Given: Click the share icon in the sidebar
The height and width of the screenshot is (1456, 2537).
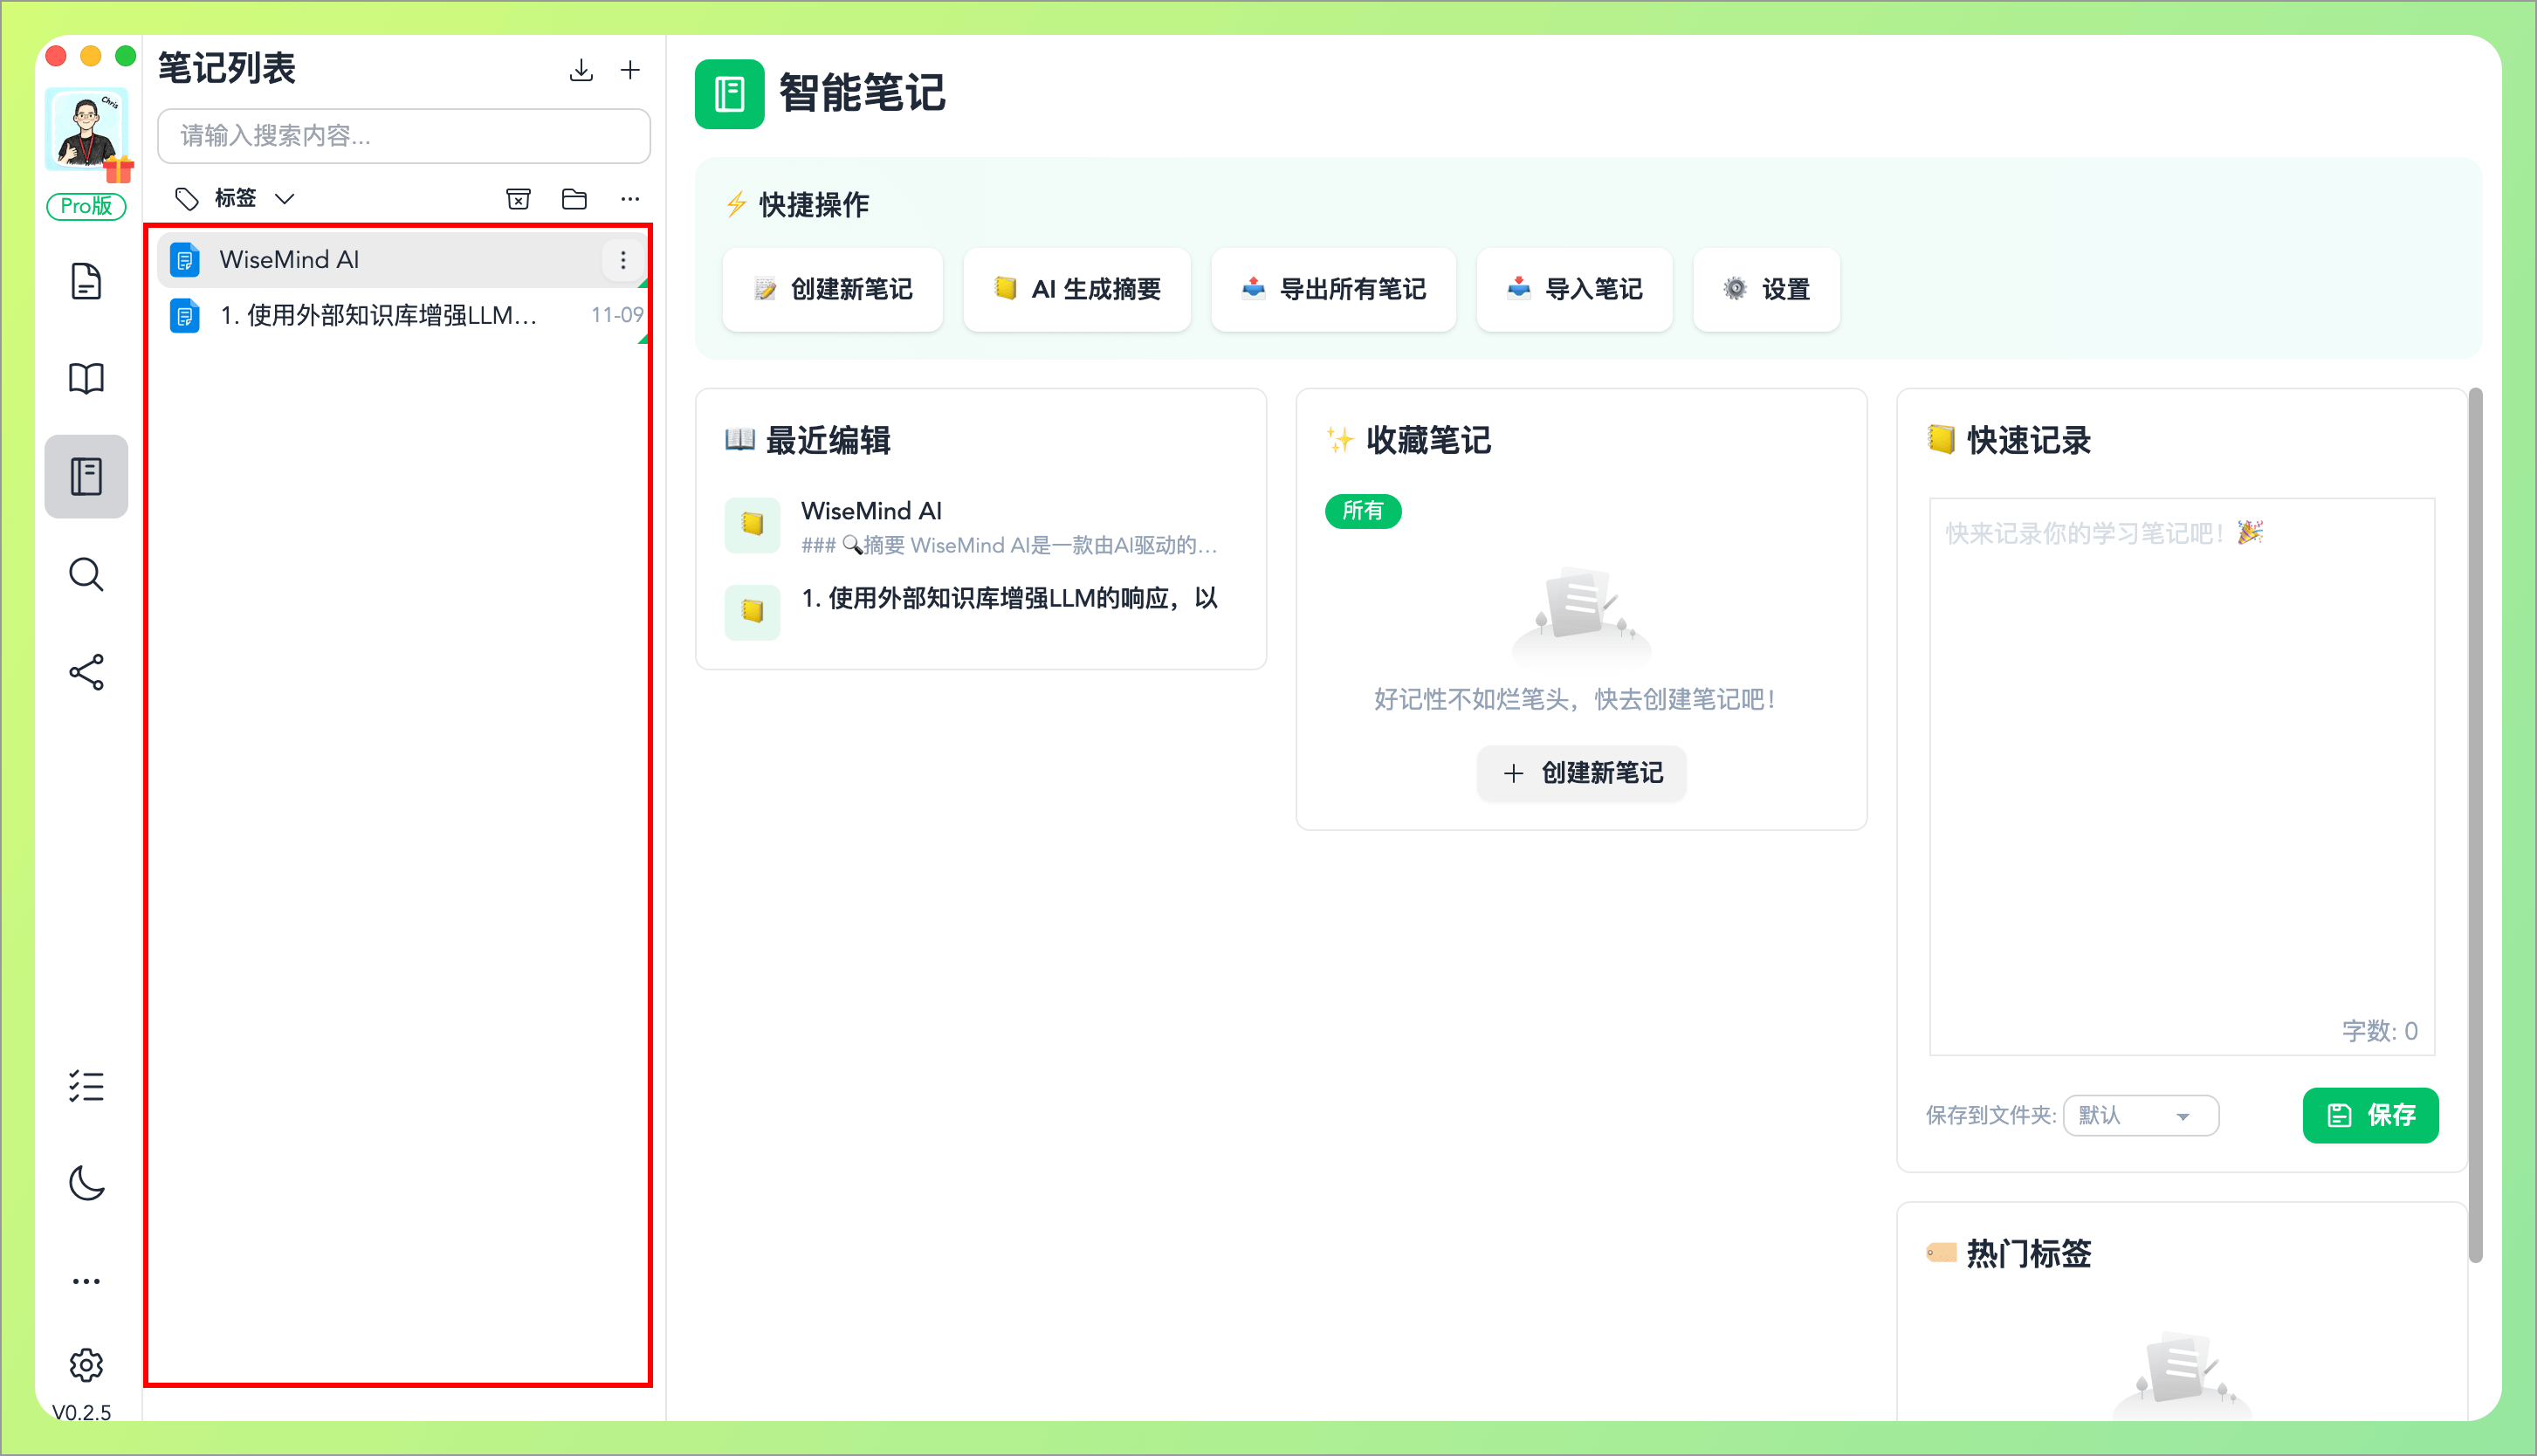Looking at the screenshot, I should (86, 672).
